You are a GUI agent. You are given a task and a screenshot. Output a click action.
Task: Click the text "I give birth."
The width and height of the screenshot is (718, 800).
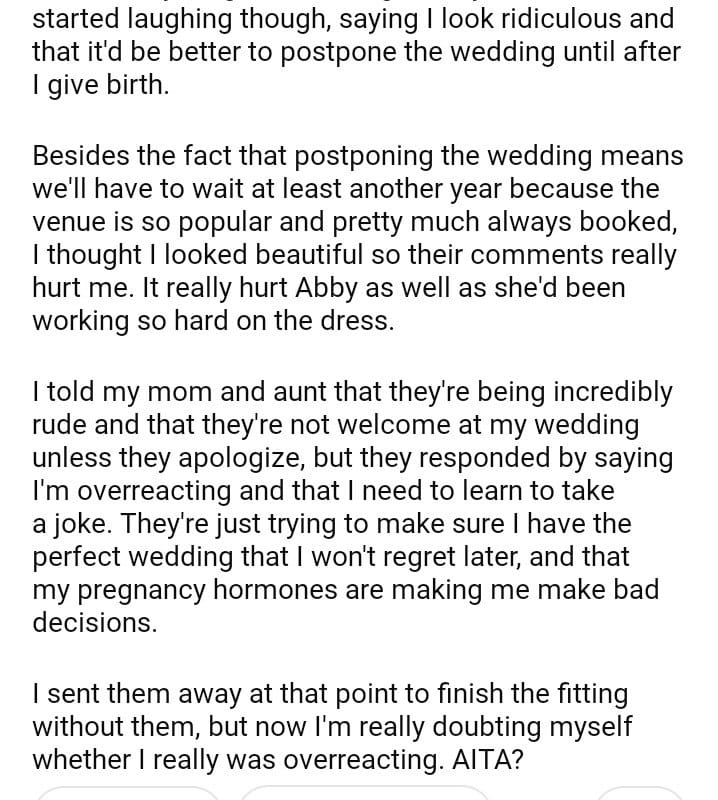[x=100, y=85]
